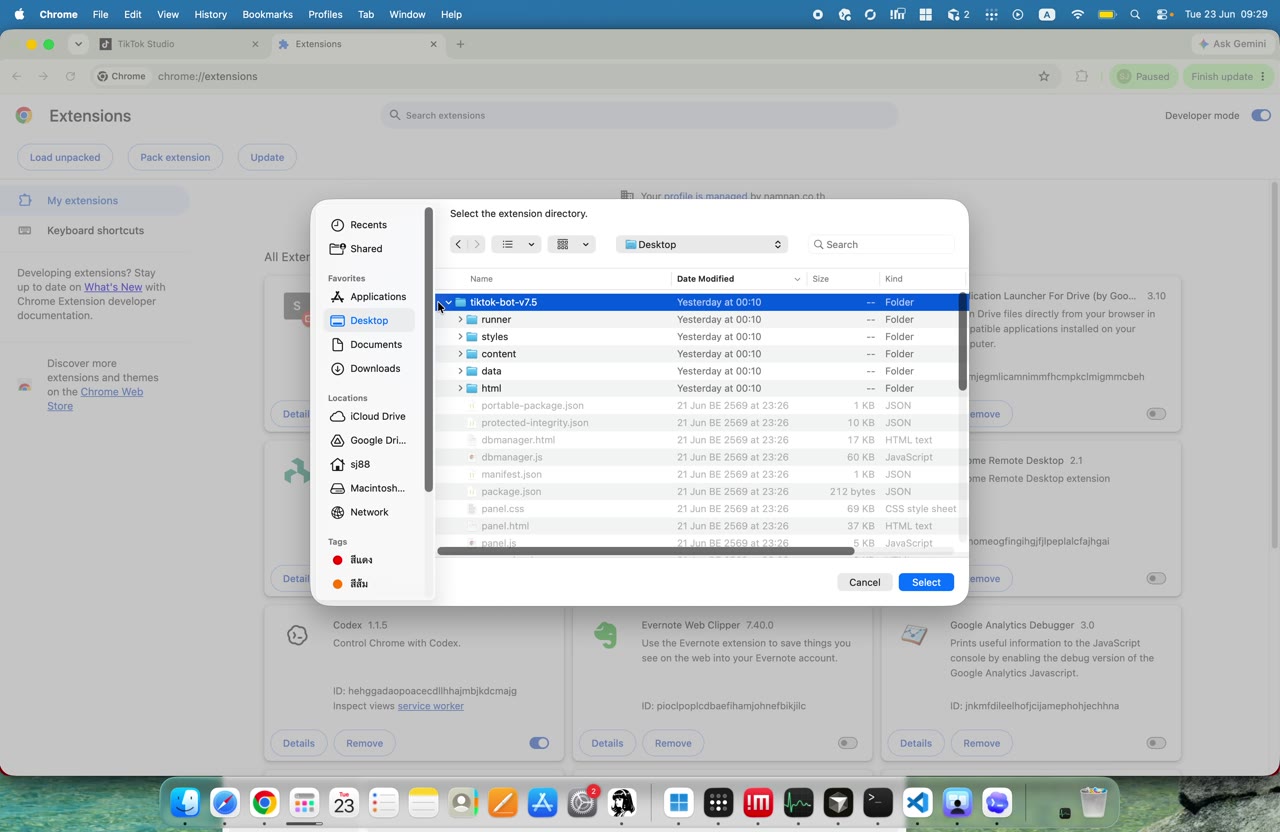Open Wi-Fi menu in menu bar
Viewport: 1280px width, 832px height.
pyautogui.click(x=1077, y=15)
